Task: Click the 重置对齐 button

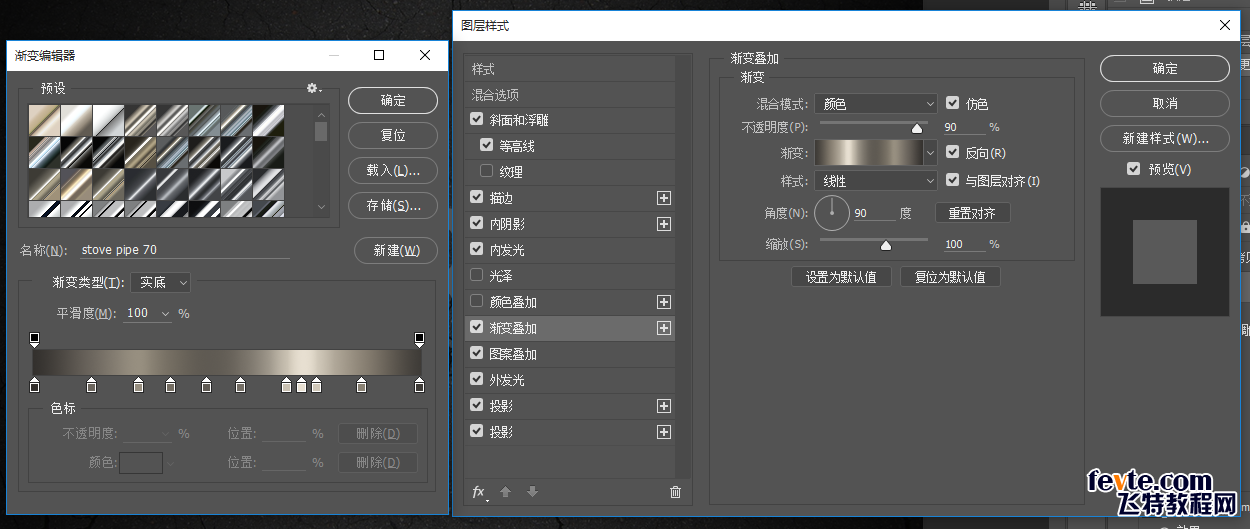Action: coord(973,213)
